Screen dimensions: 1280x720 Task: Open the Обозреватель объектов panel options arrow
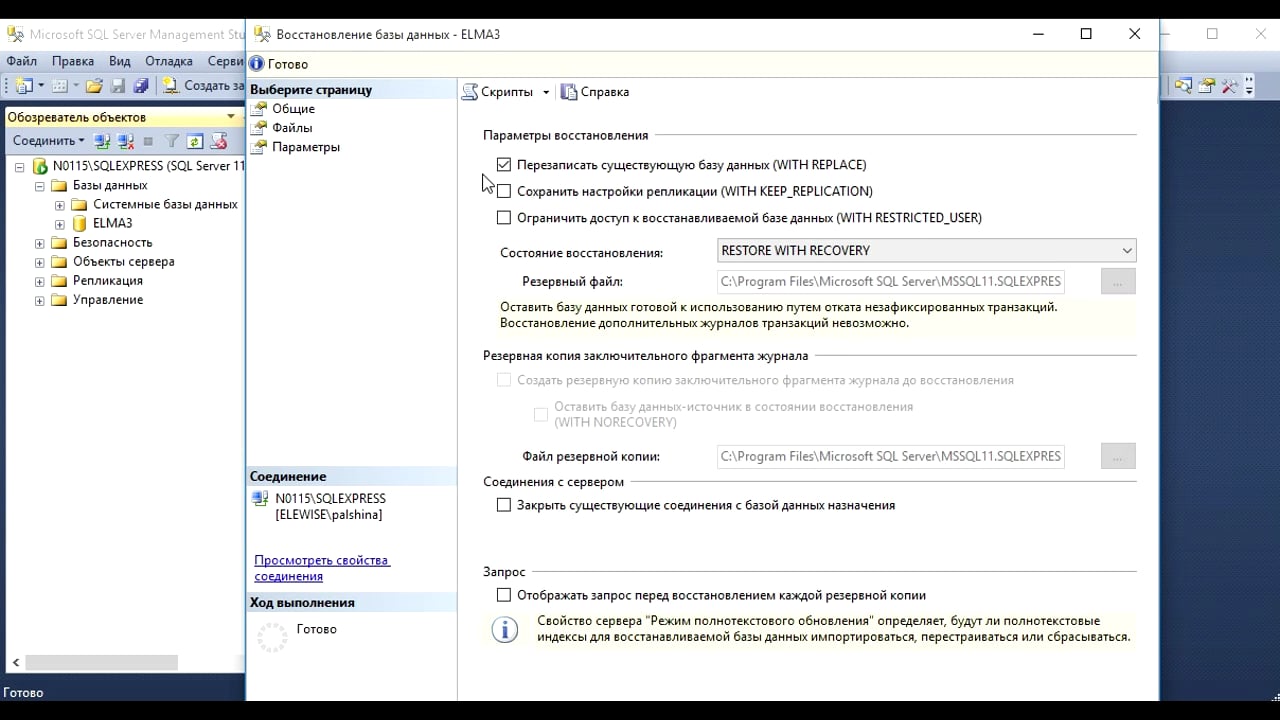(231, 117)
